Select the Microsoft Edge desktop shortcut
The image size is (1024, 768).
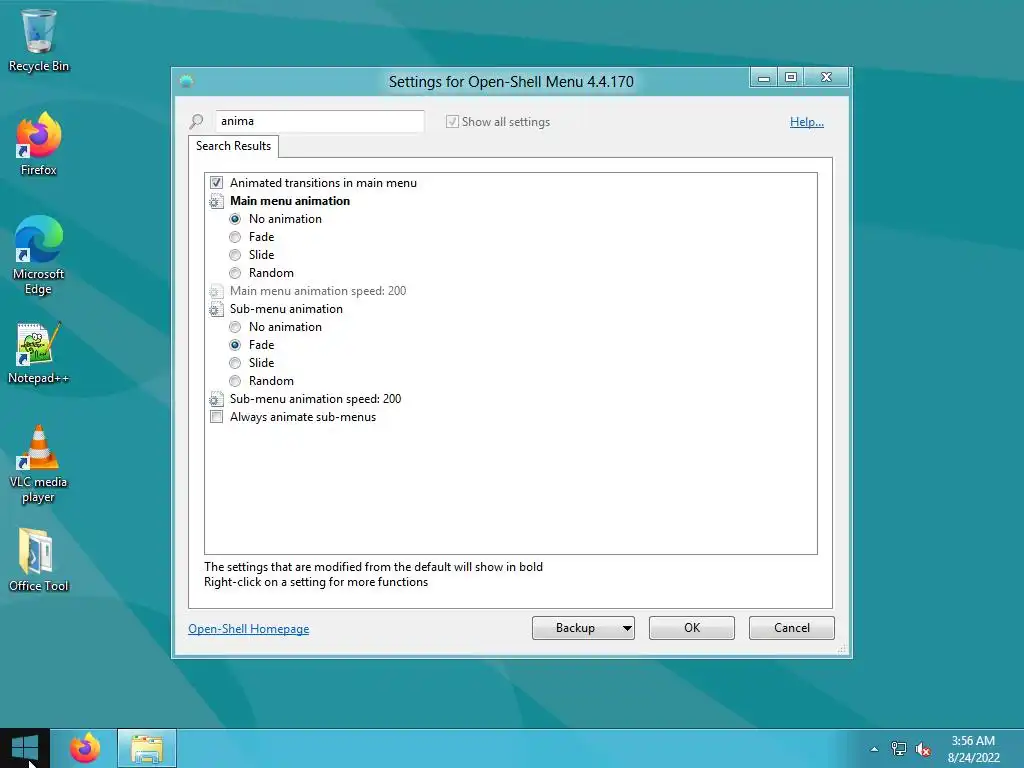39,255
